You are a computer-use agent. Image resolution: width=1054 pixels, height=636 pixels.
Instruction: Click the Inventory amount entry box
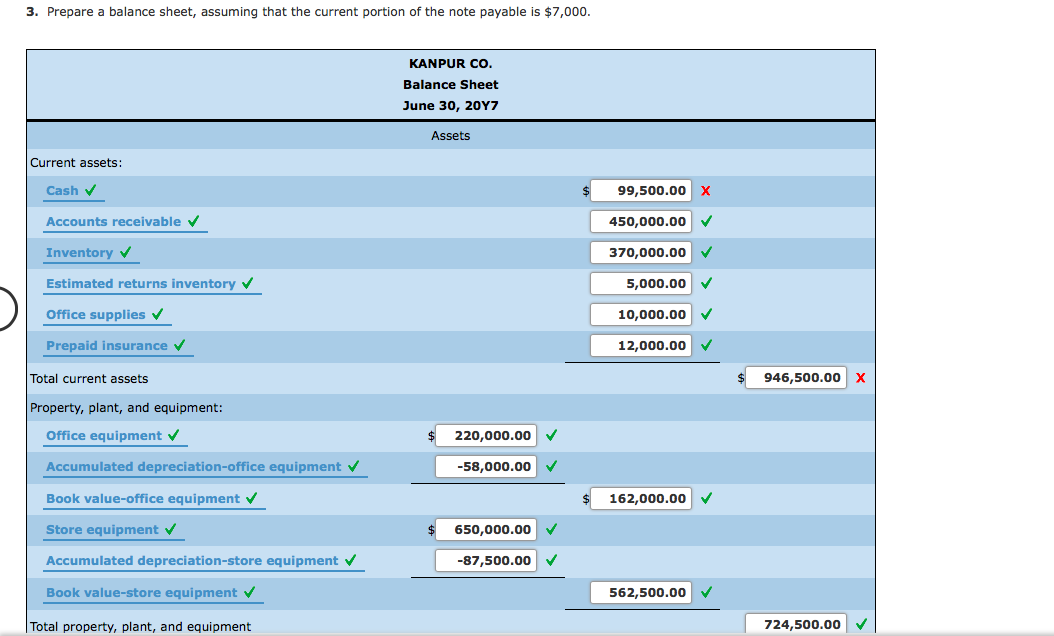coord(641,252)
